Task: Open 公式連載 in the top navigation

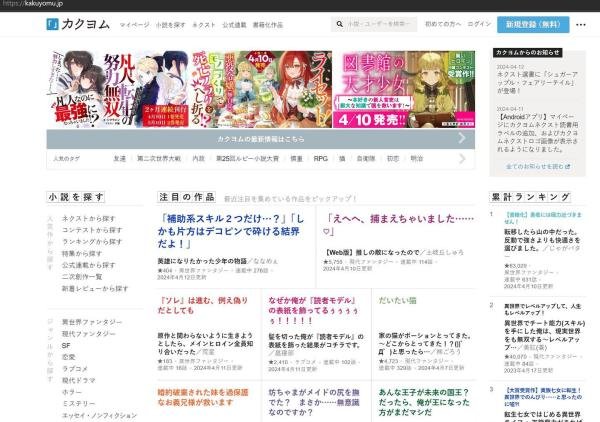Action: point(234,25)
